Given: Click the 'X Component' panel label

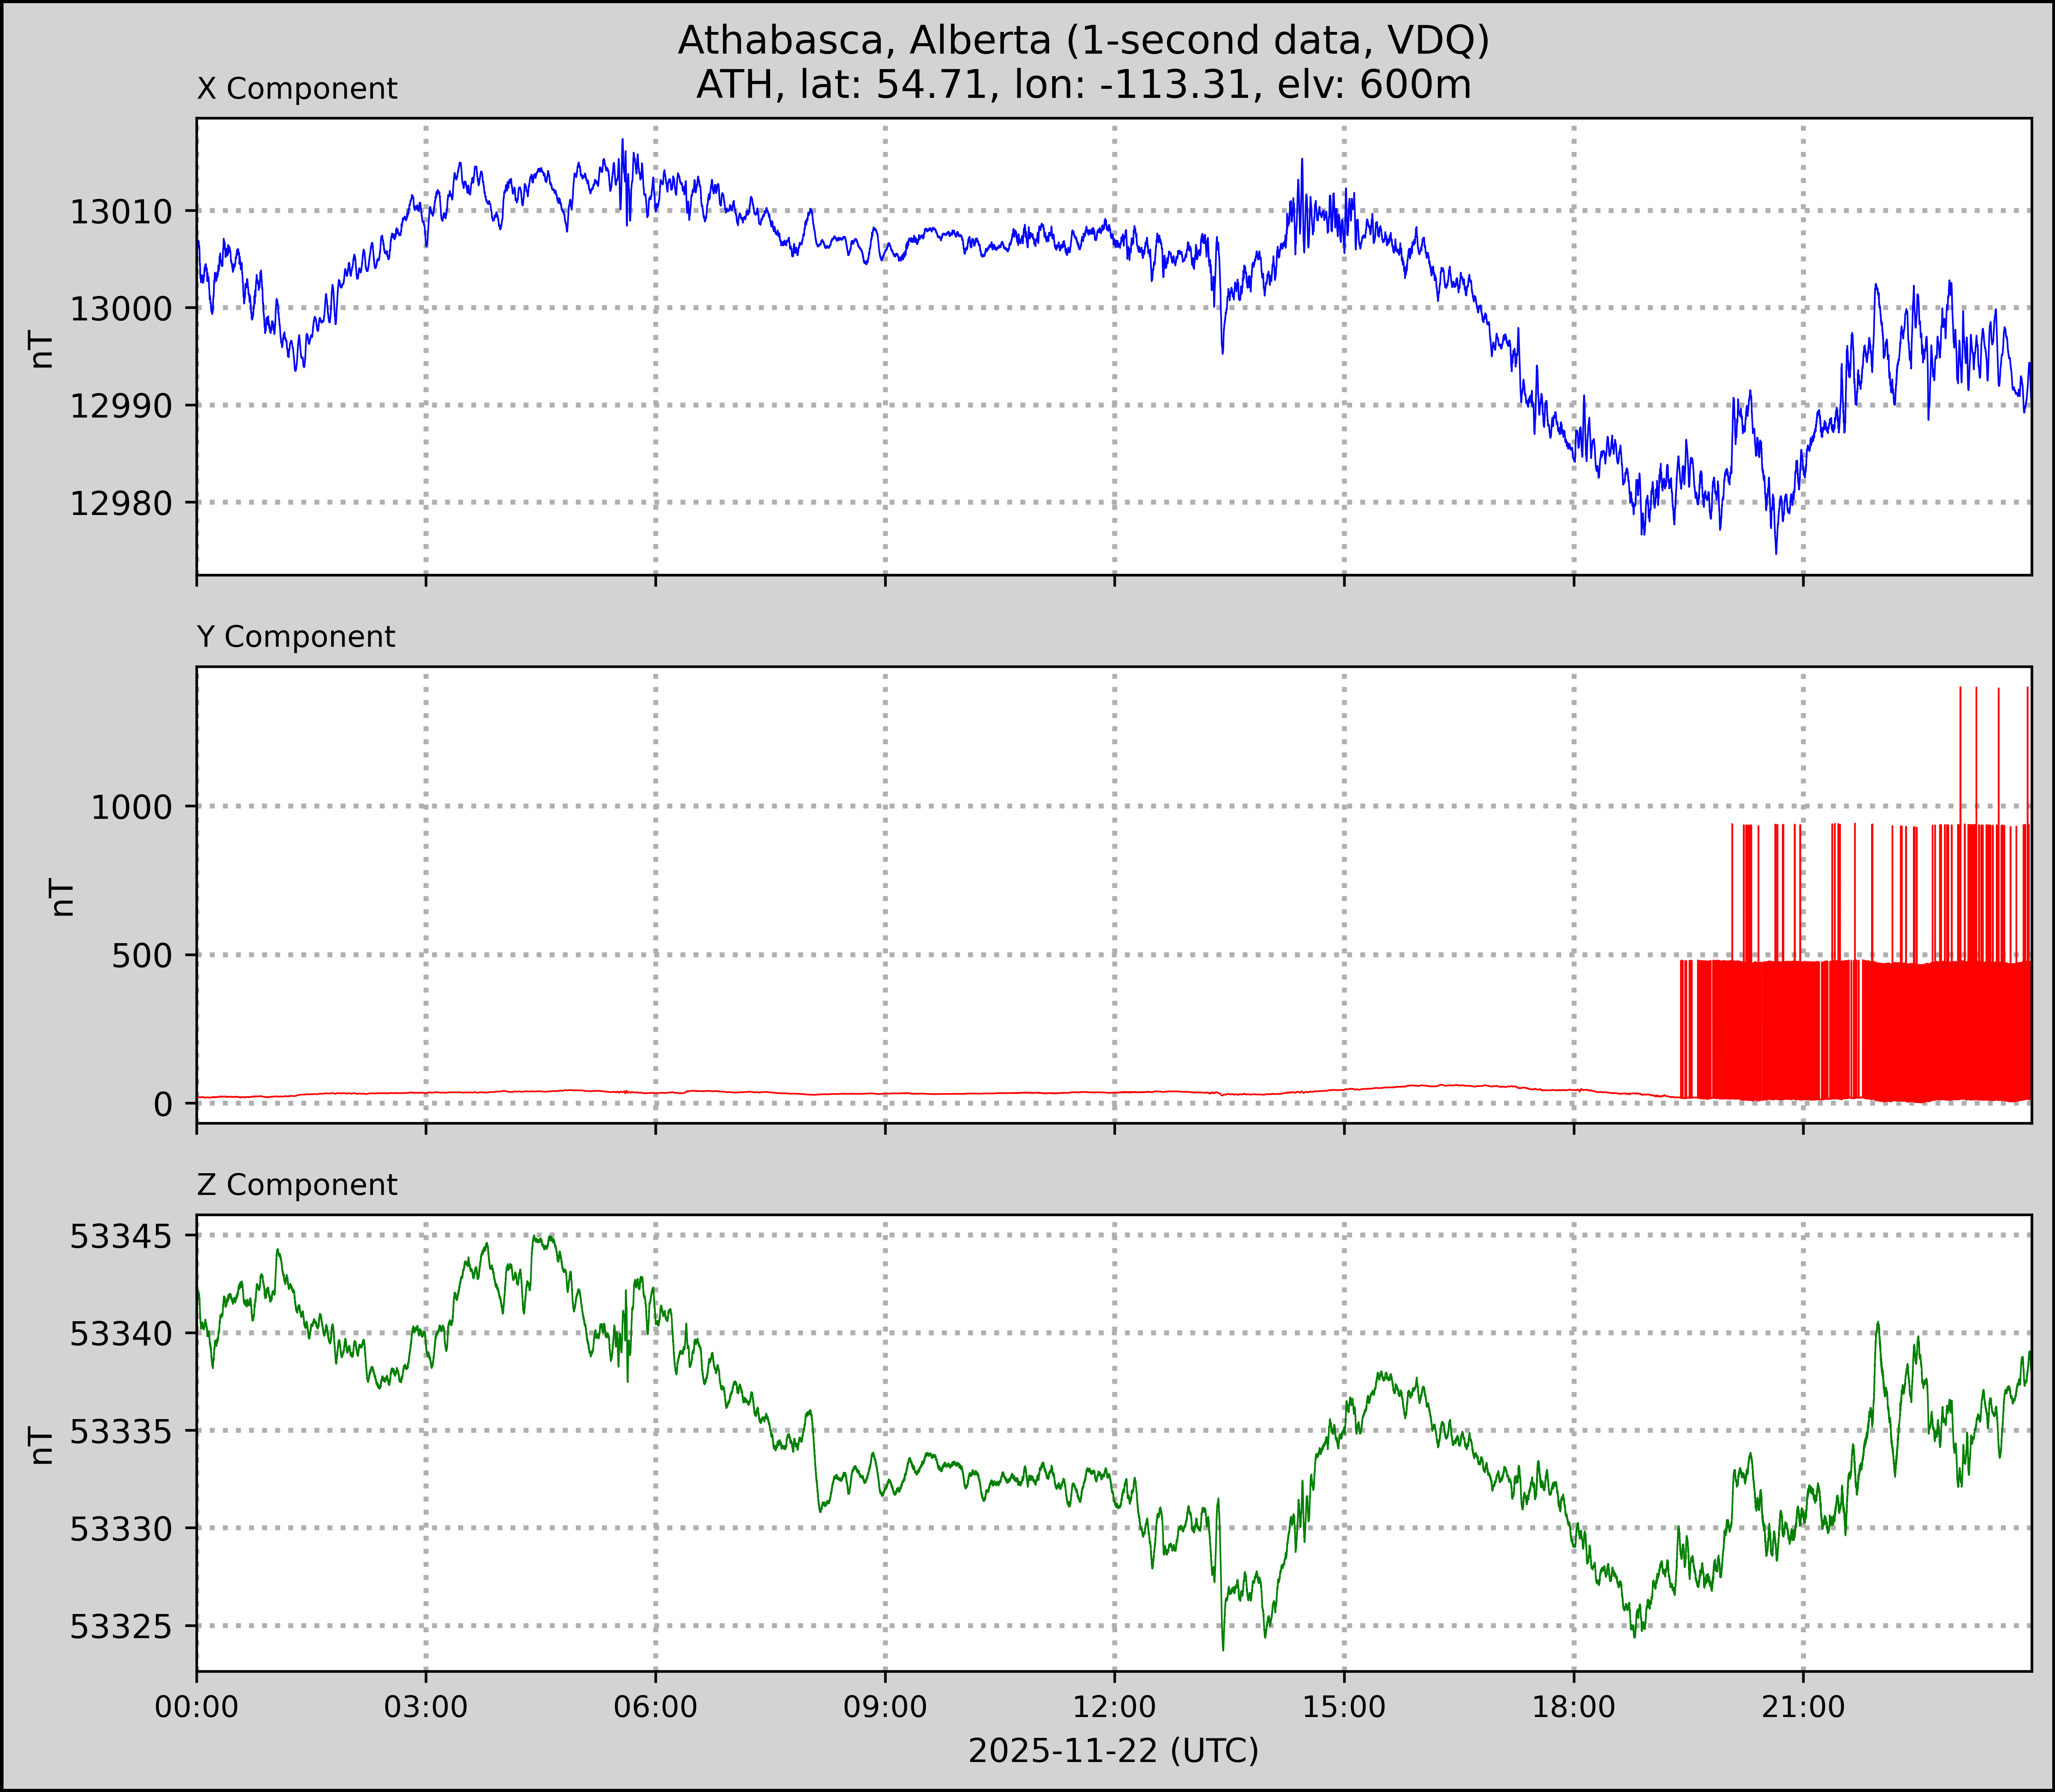Looking at the screenshot, I should [x=297, y=89].
